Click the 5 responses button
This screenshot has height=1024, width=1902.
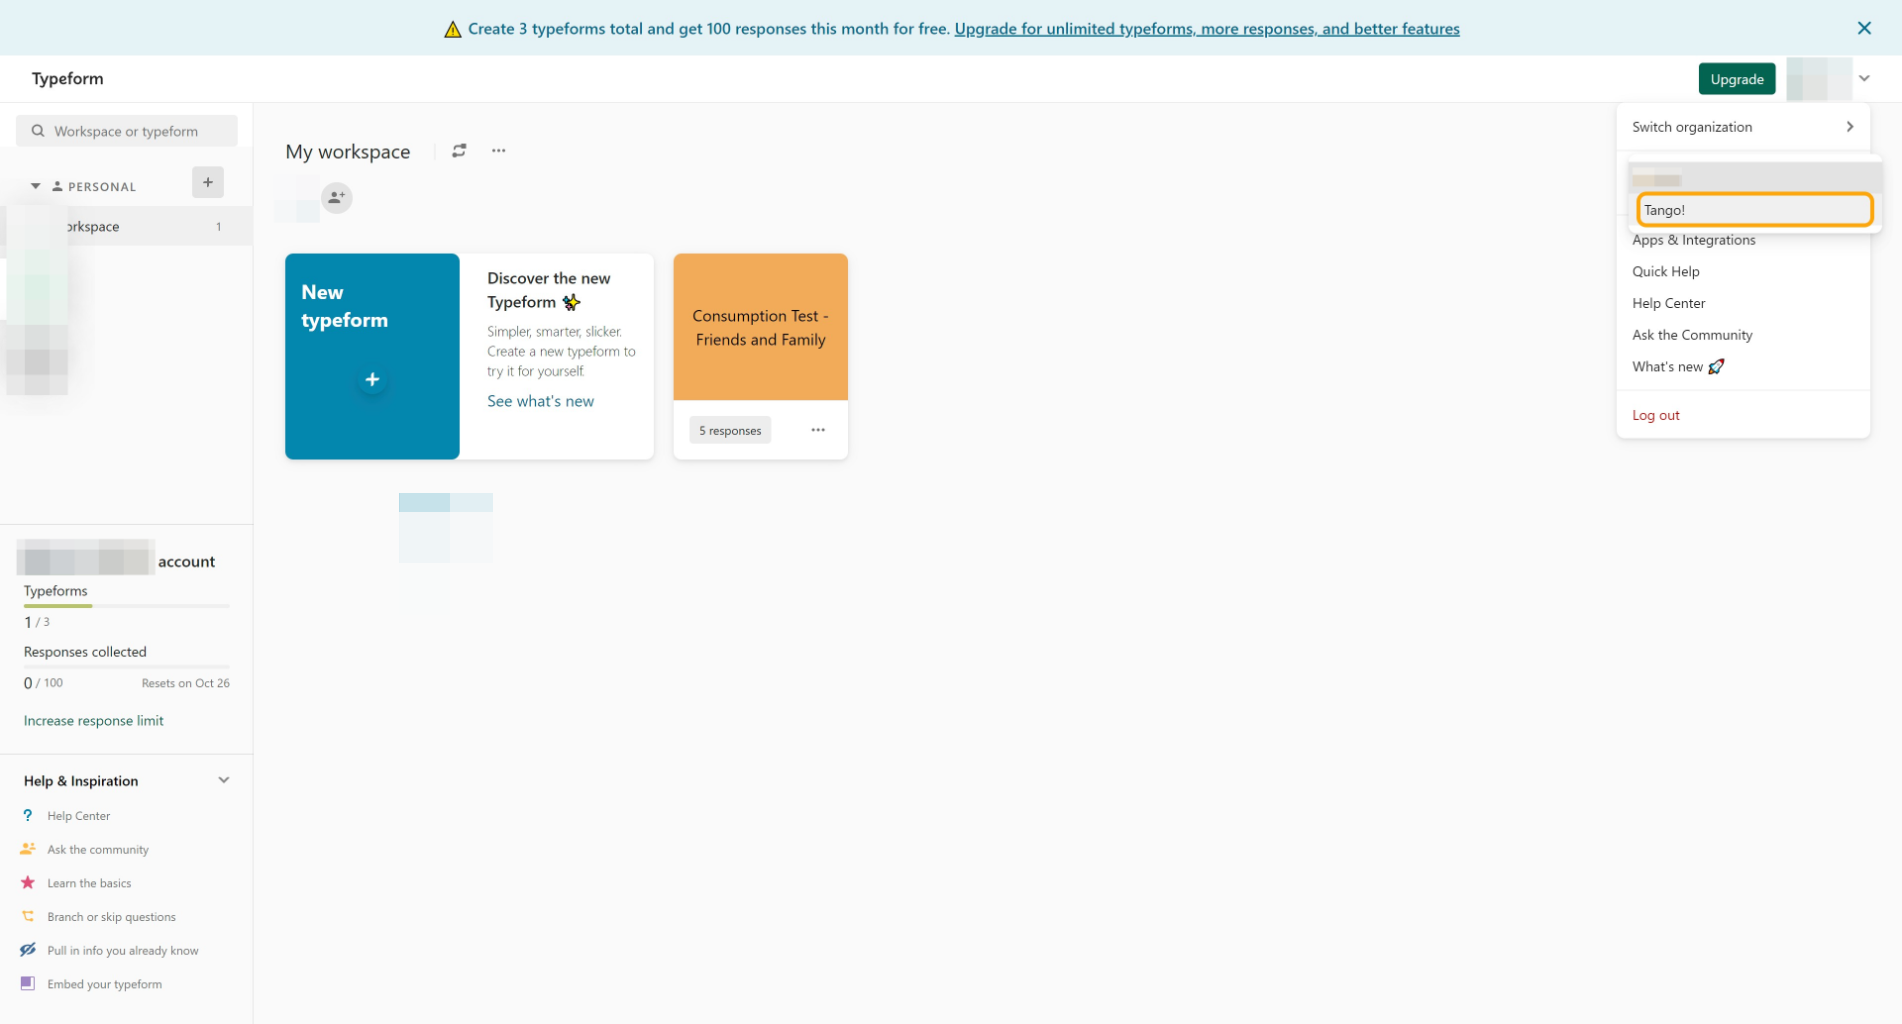pos(730,431)
